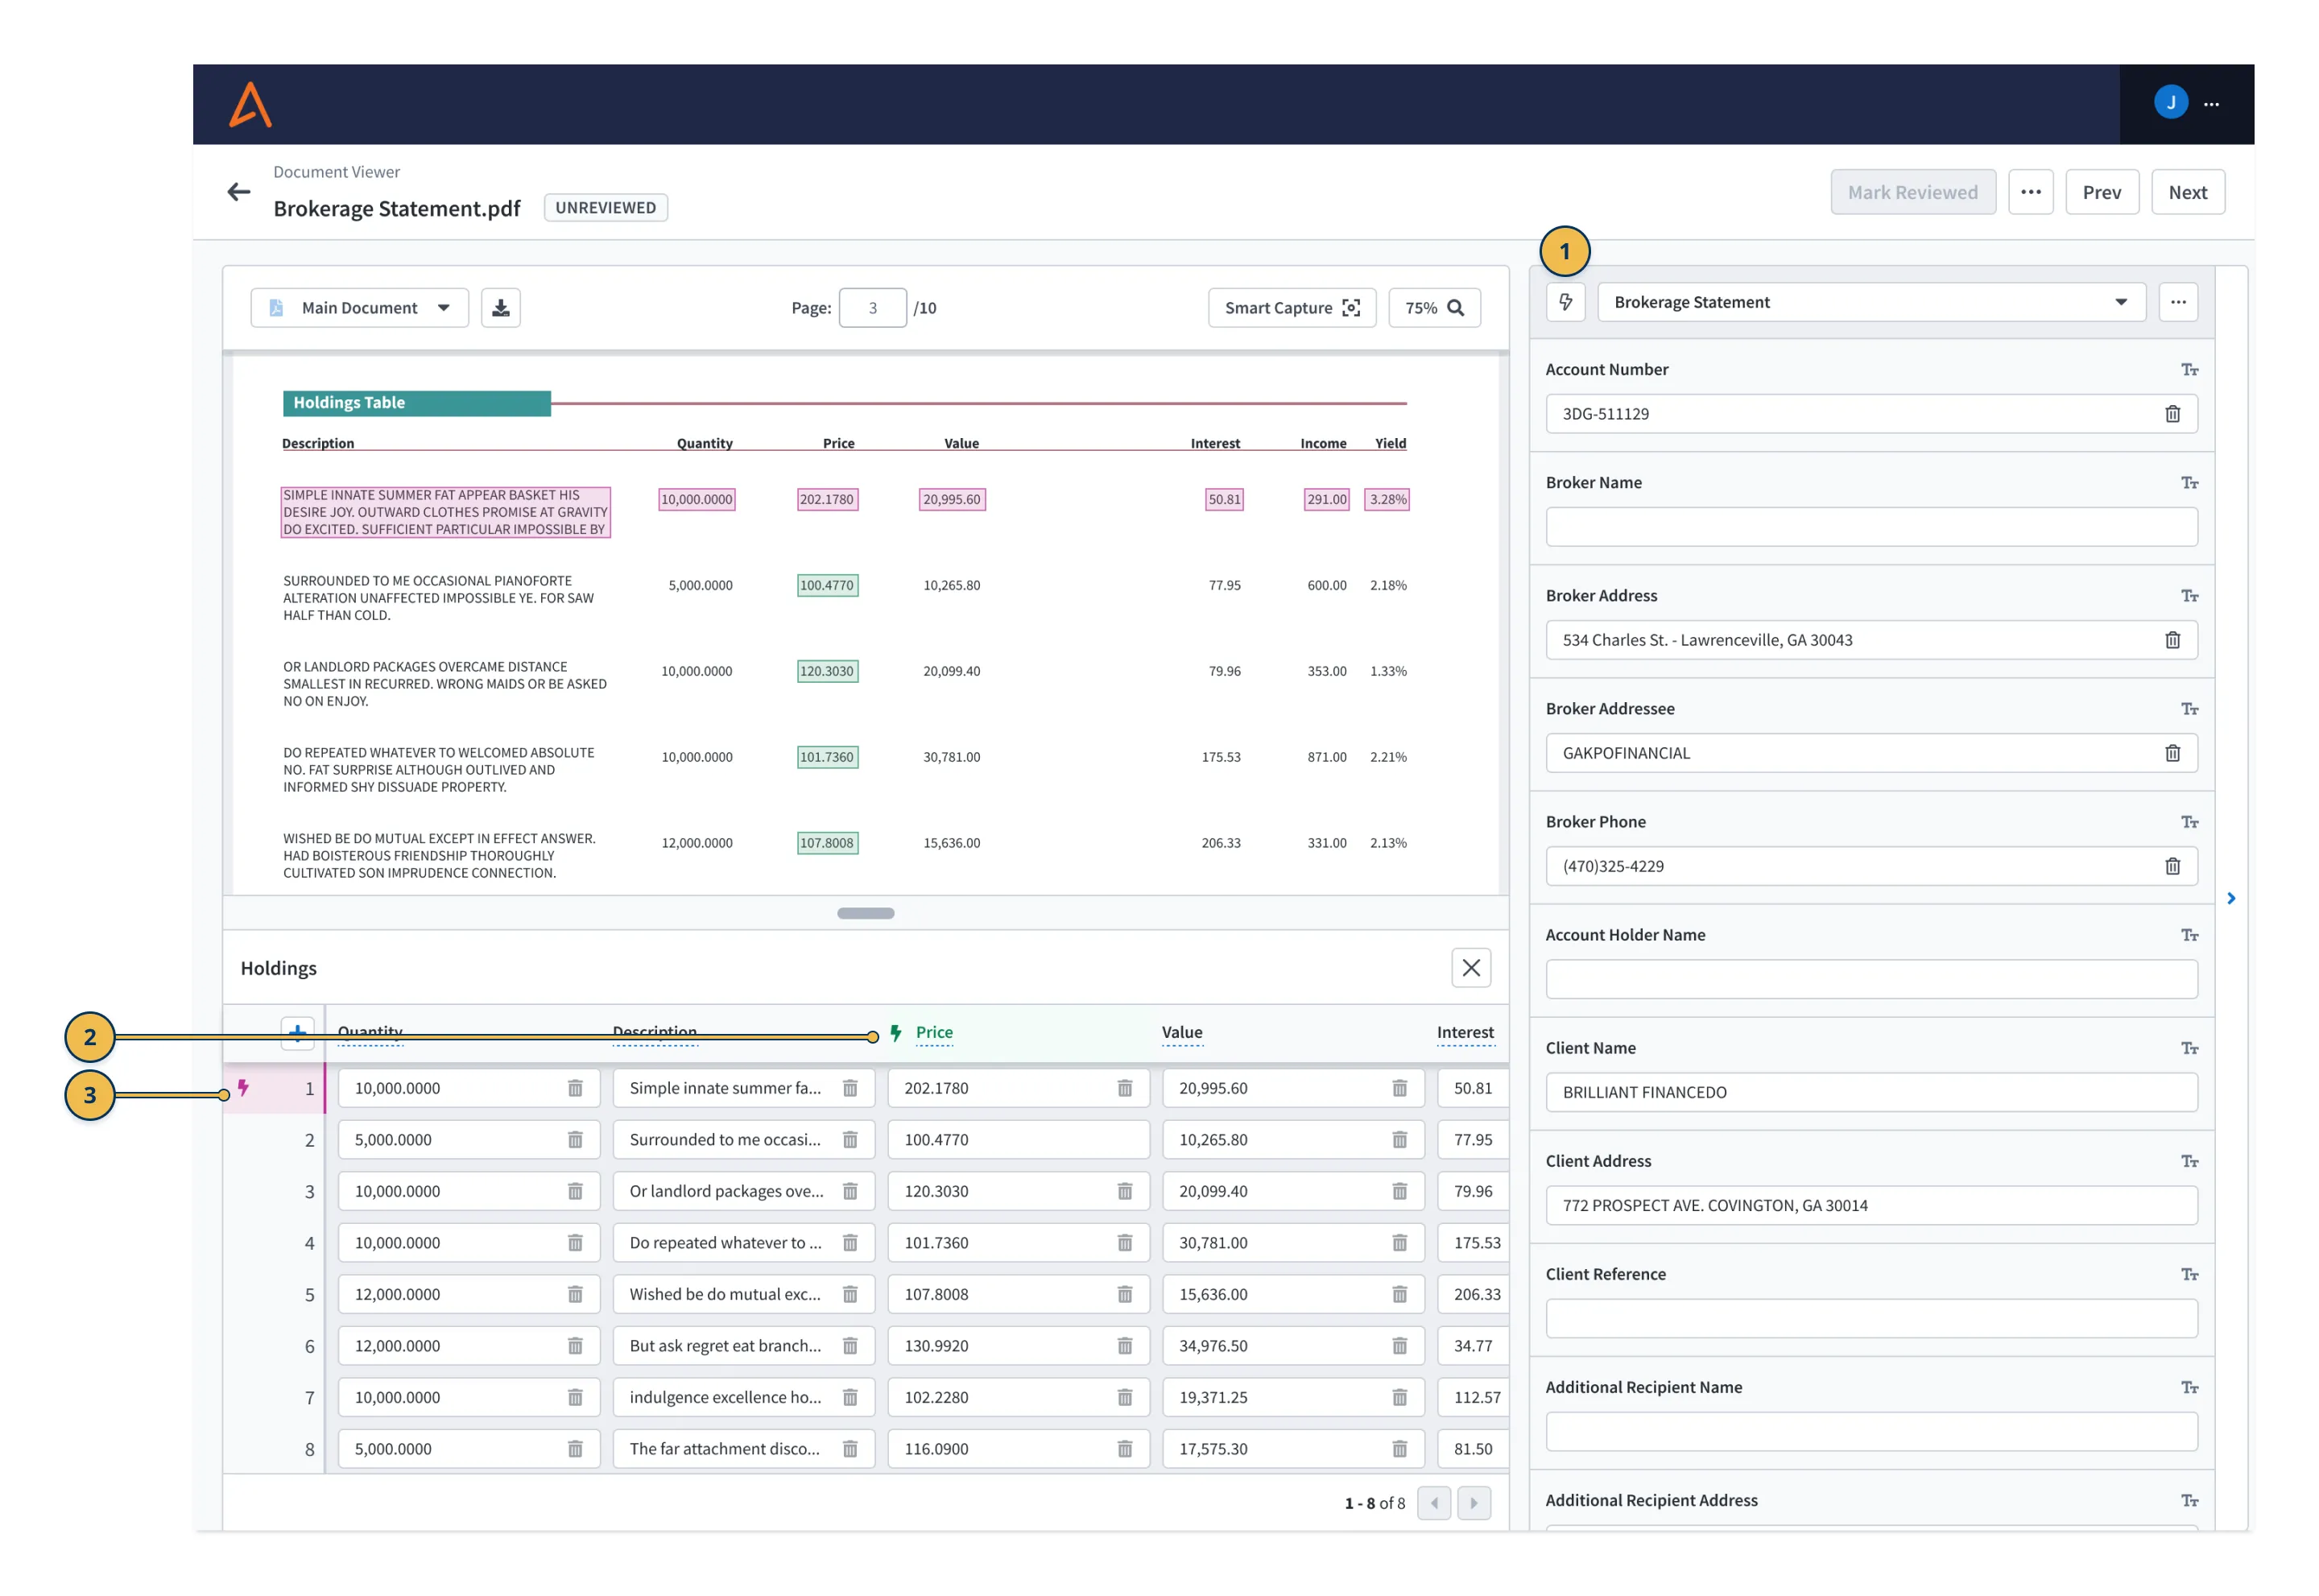
Task: Delete the Broker Phone value
Action: (x=2172, y=866)
